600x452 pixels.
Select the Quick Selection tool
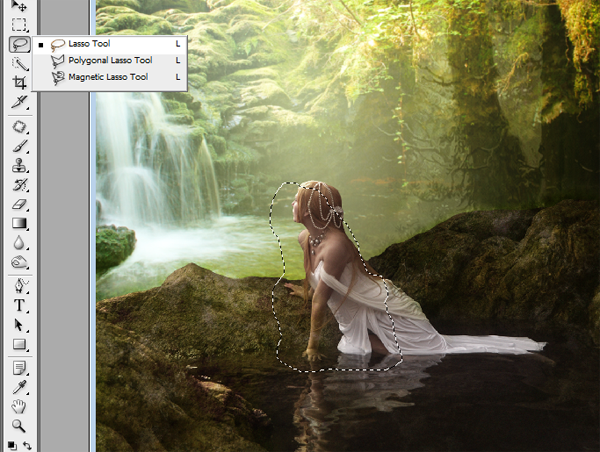pos(19,64)
